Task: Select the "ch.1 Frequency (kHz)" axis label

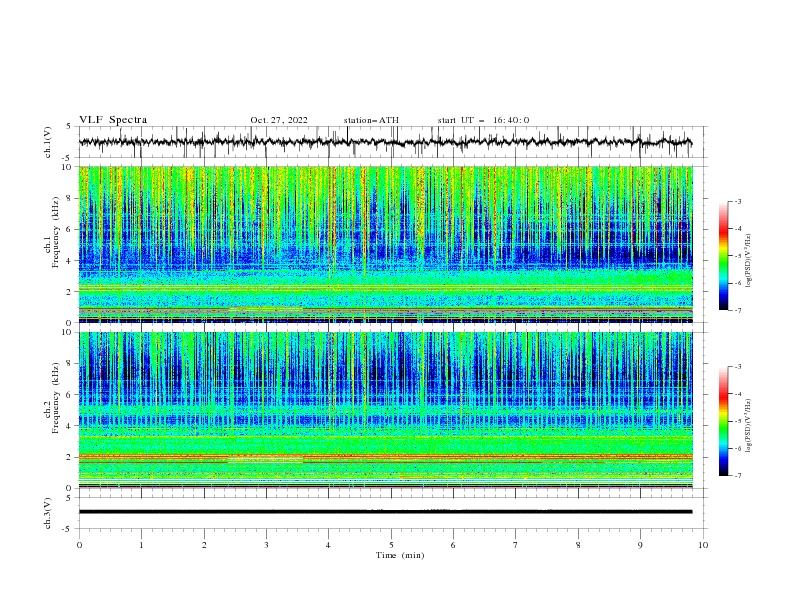Action: pyautogui.click(x=52, y=231)
